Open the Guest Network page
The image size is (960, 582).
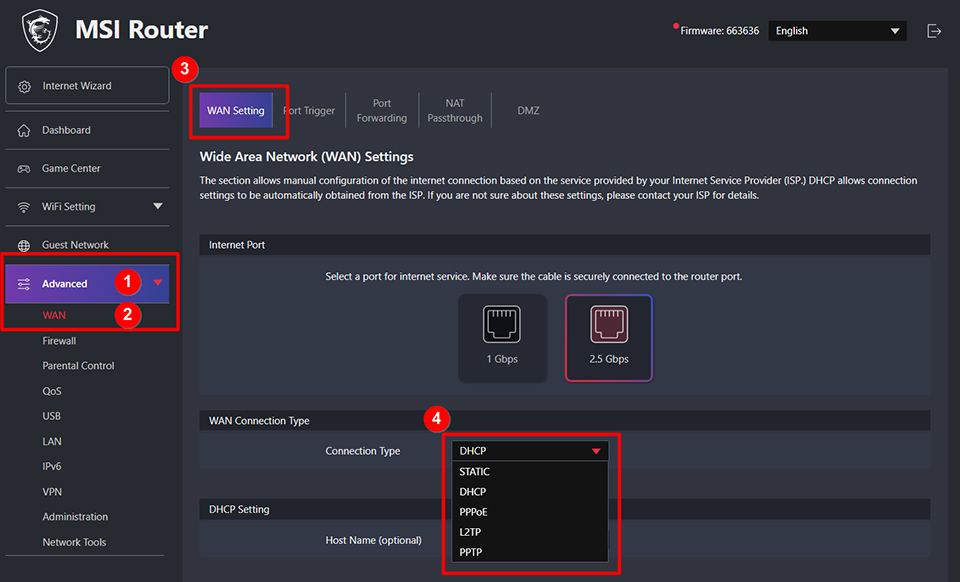click(x=87, y=245)
